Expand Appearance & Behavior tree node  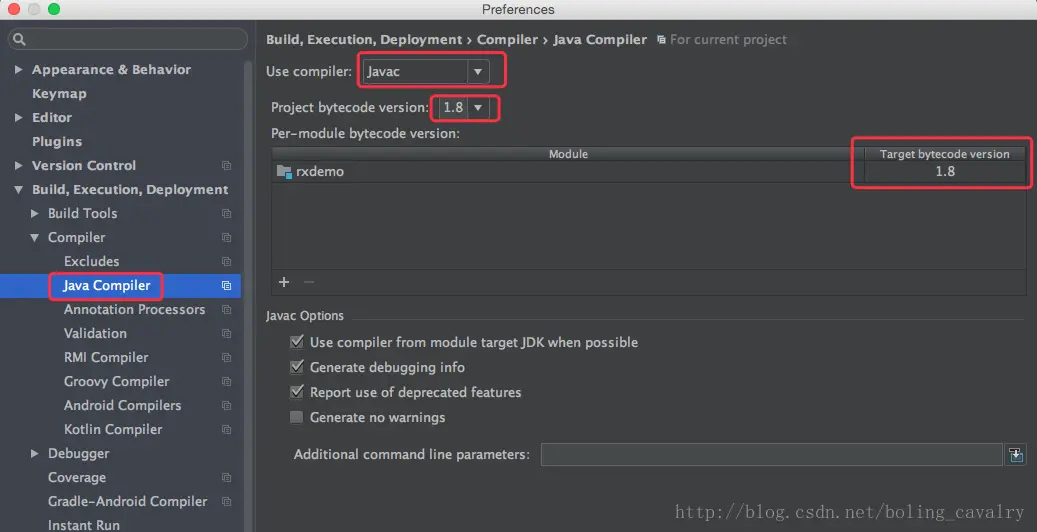pyautogui.click(x=19, y=69)
